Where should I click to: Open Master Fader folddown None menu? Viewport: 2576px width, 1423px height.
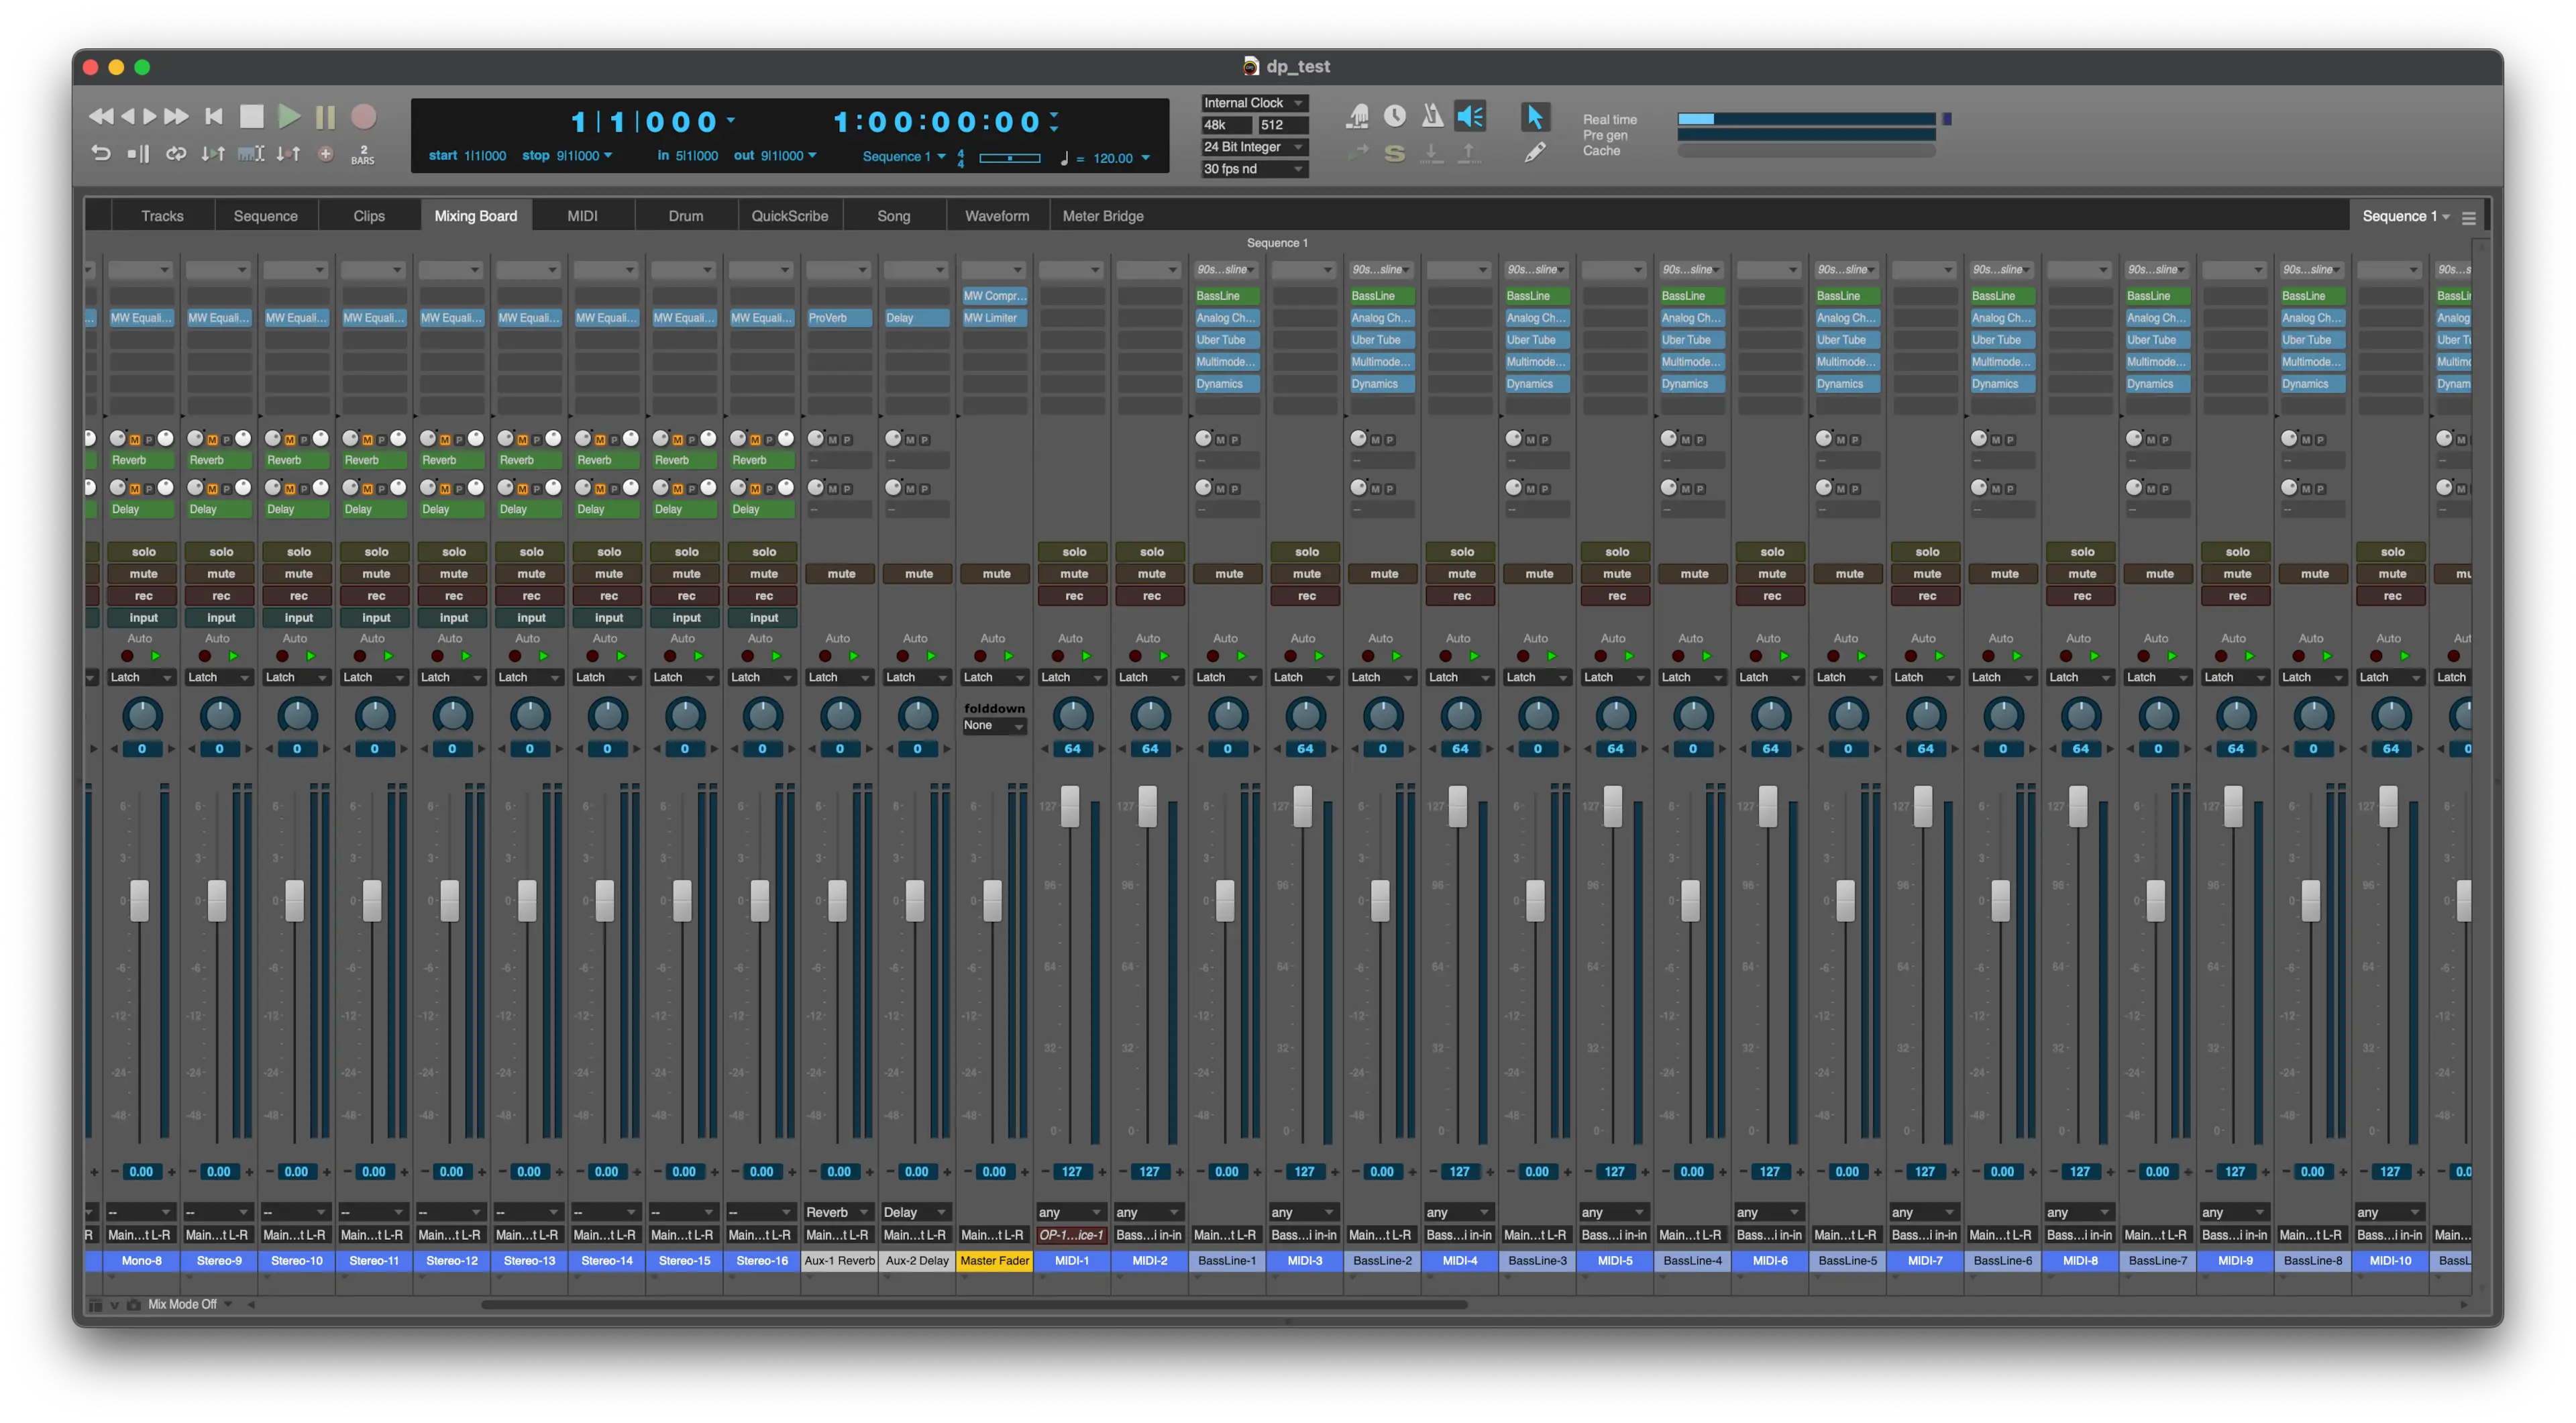[x=993, y=726]
